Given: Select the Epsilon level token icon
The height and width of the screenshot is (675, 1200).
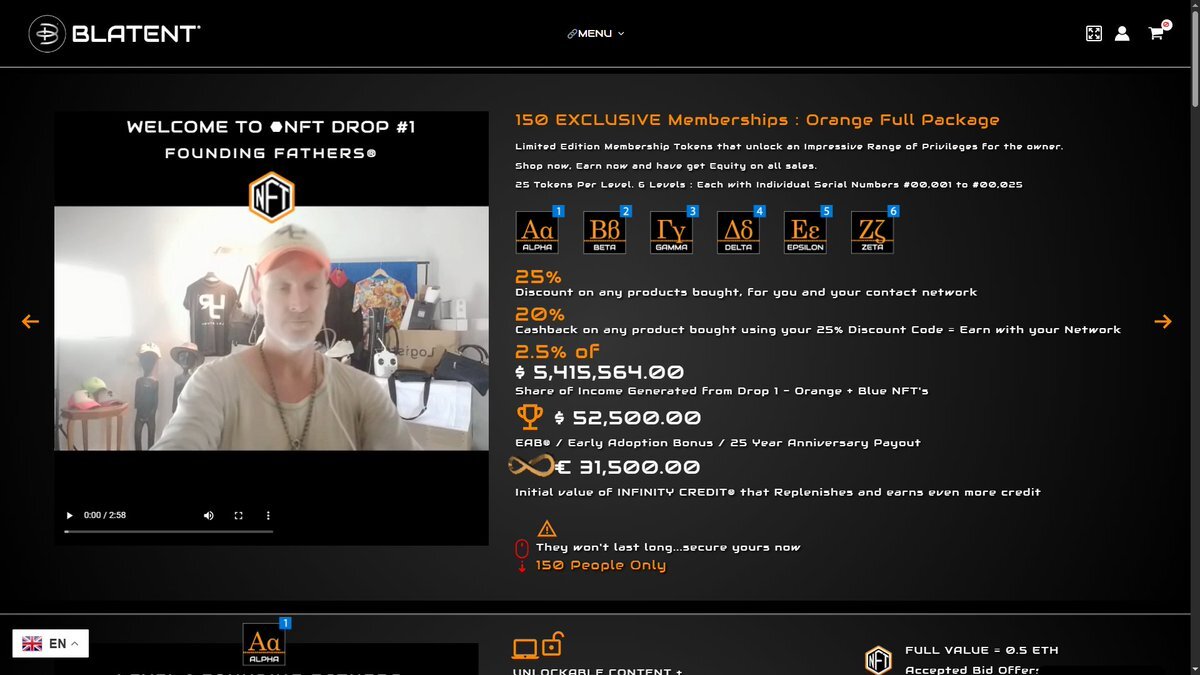Looking at the screenshot, I should click(807, 230).
